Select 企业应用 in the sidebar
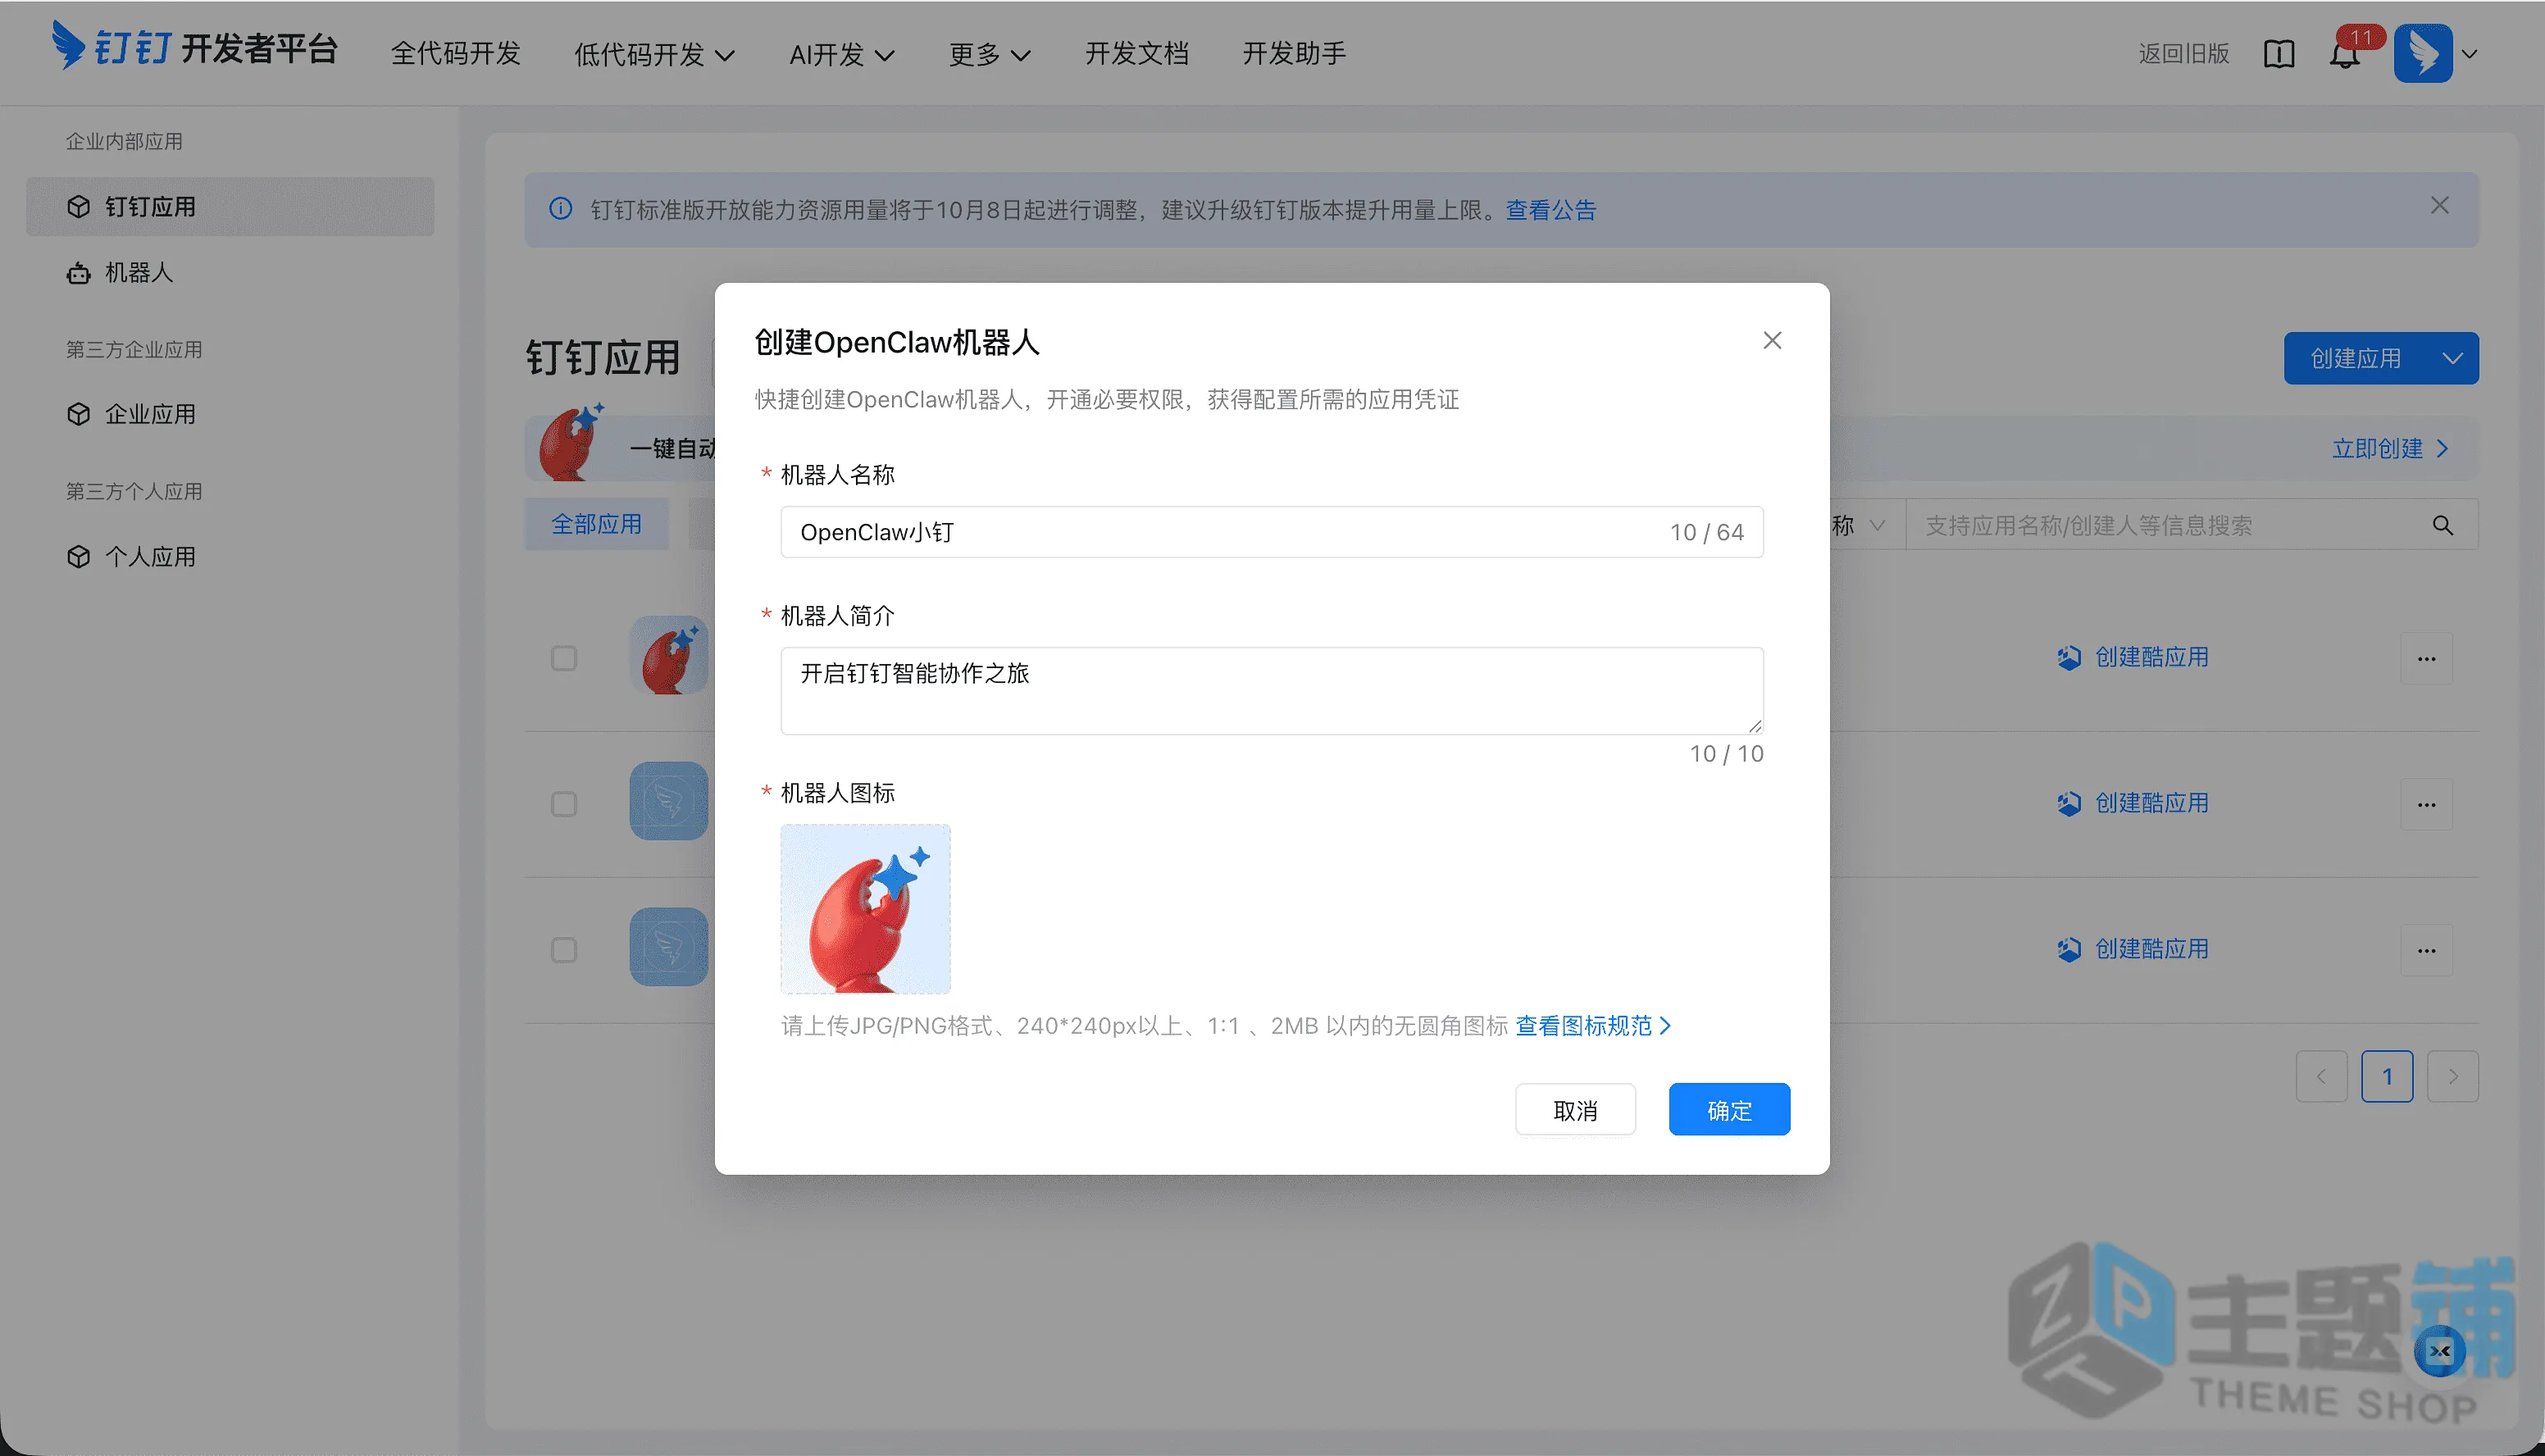 pyautogui.click(x=230, y=414)
